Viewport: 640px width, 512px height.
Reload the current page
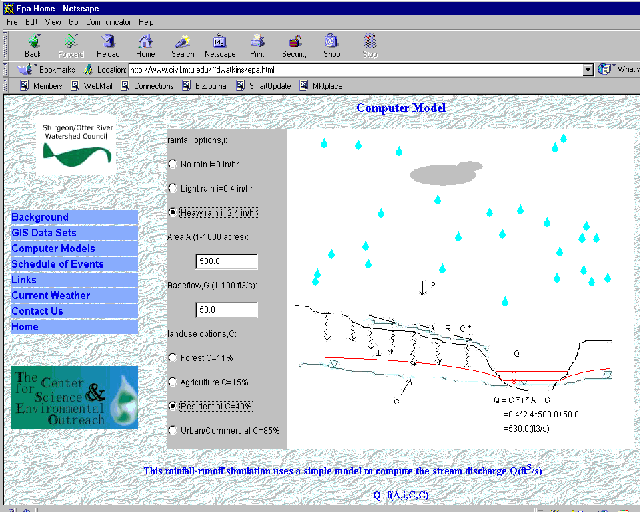click(x=108, y=45)
